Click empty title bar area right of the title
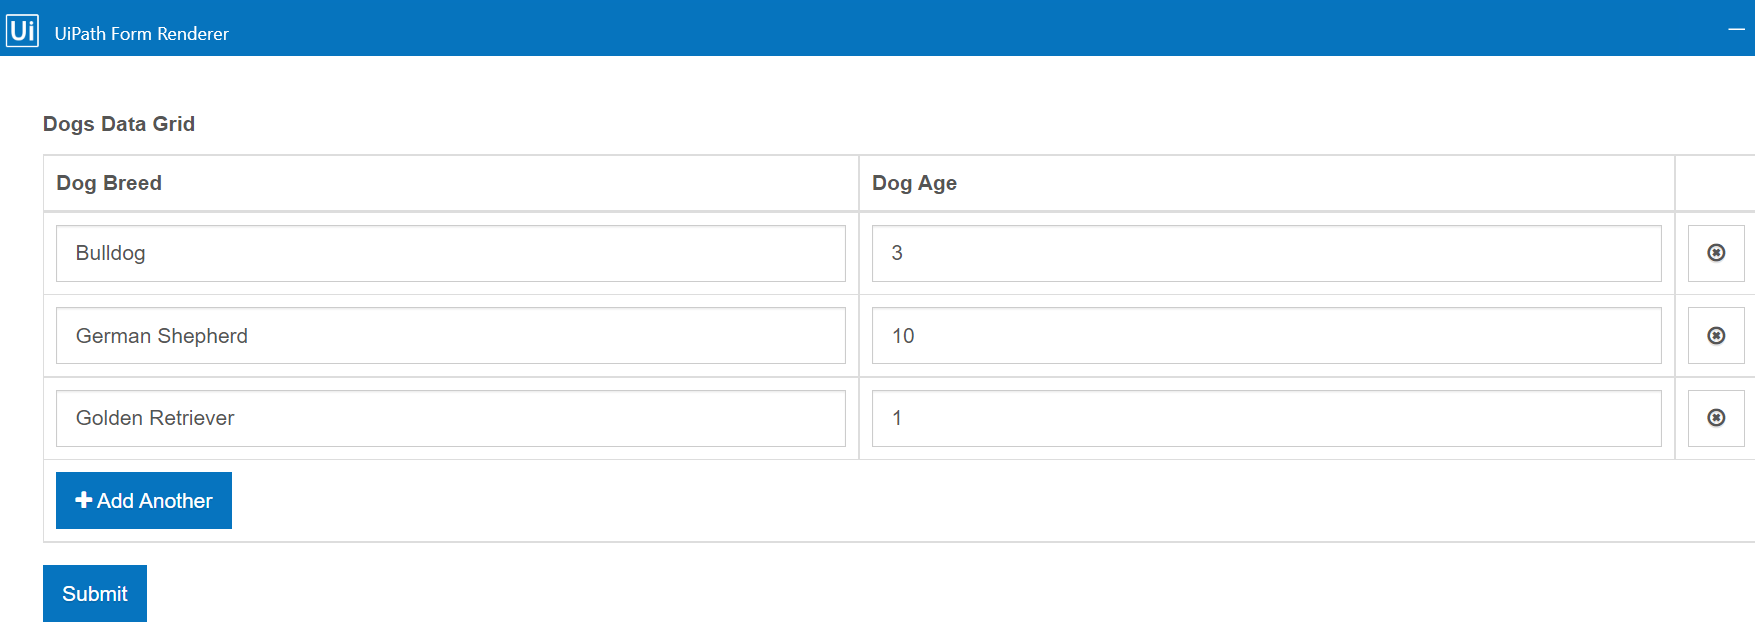 coord(900,30)
